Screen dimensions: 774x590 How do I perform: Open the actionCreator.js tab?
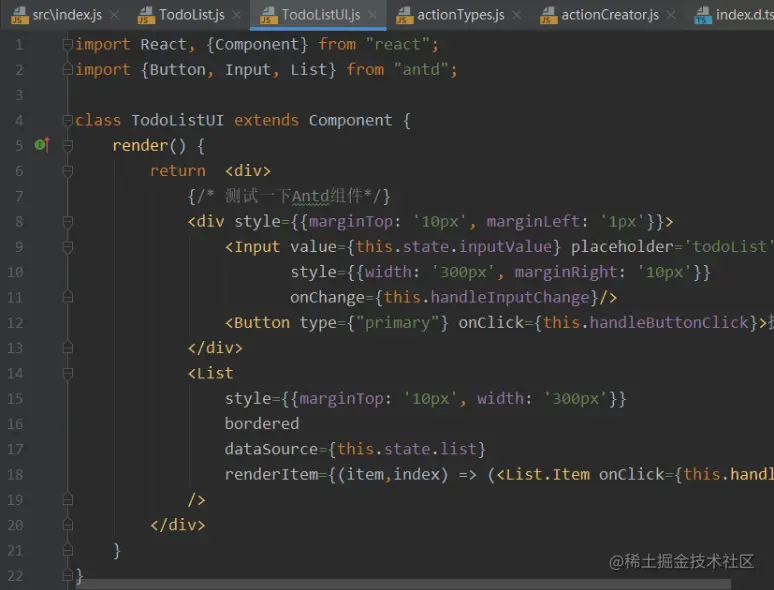(608, 15)
